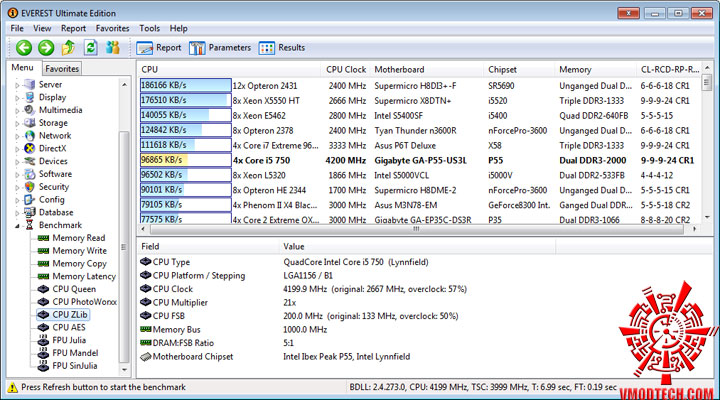720x400 pixels.
Task: Select the Server tree icon
Action: (29, 85)
